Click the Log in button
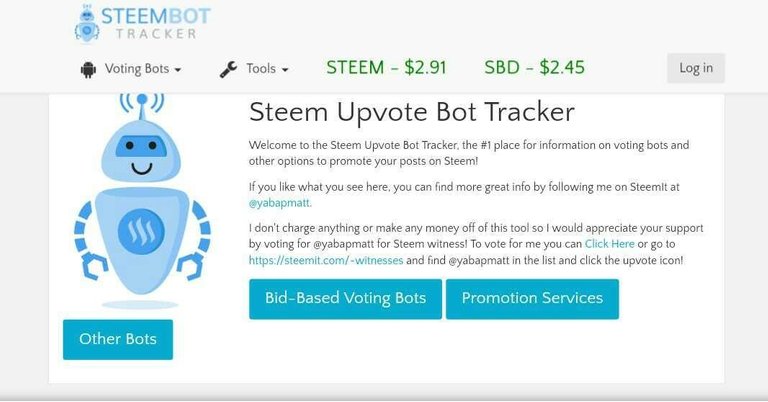The height and width of the screenshot is (402, 768). click(696, 68)
